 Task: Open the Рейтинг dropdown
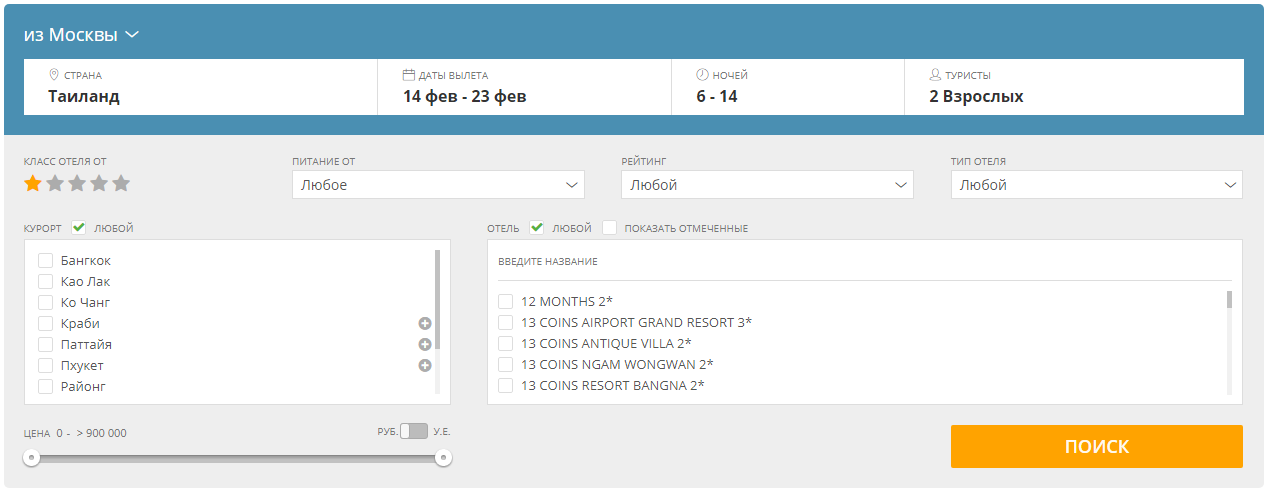[x=766, y=185]
